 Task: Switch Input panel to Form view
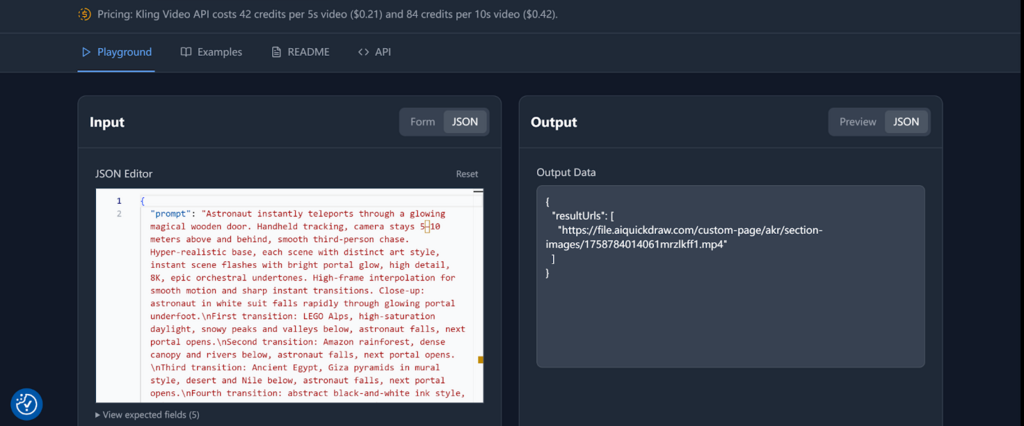tap(423, 122)
